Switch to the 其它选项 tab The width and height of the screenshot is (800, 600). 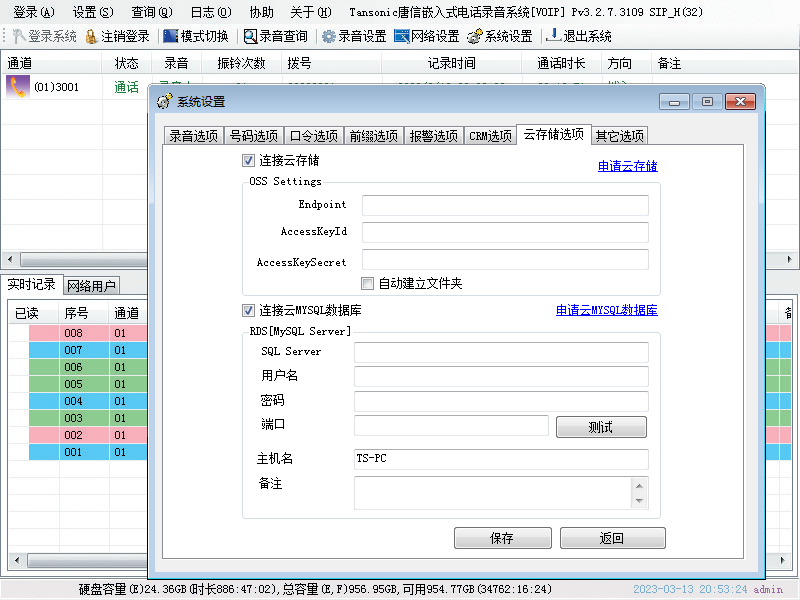pos(619,136)
